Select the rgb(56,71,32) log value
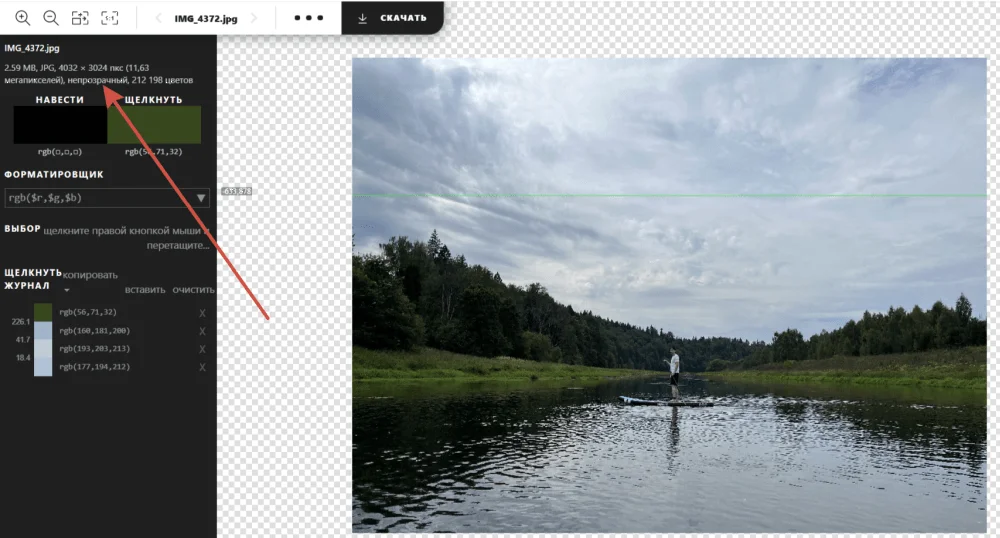Image resolution: width=1000 pixels, height=538 pixels. click(x=88, y=312)
